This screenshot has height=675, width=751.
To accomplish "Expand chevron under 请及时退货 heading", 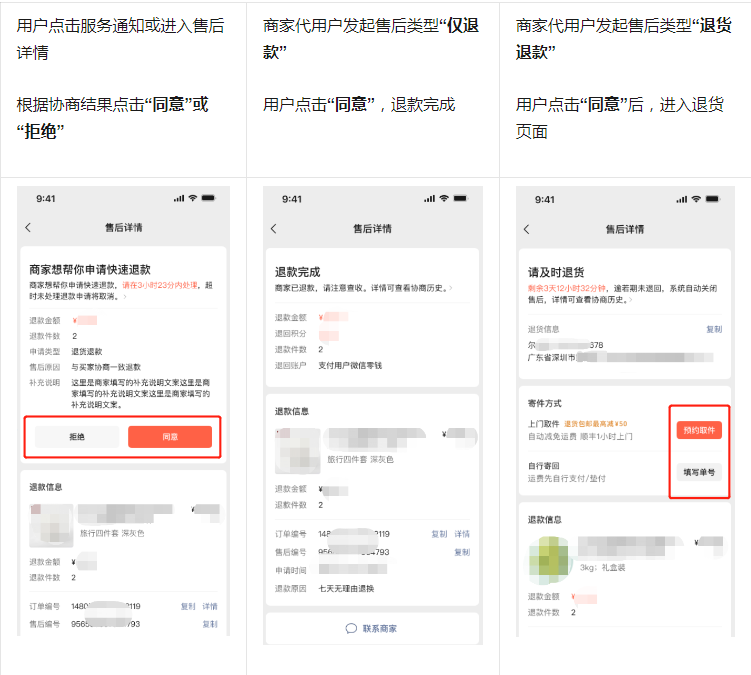I will pyautogui.click(x=631, y=299).
